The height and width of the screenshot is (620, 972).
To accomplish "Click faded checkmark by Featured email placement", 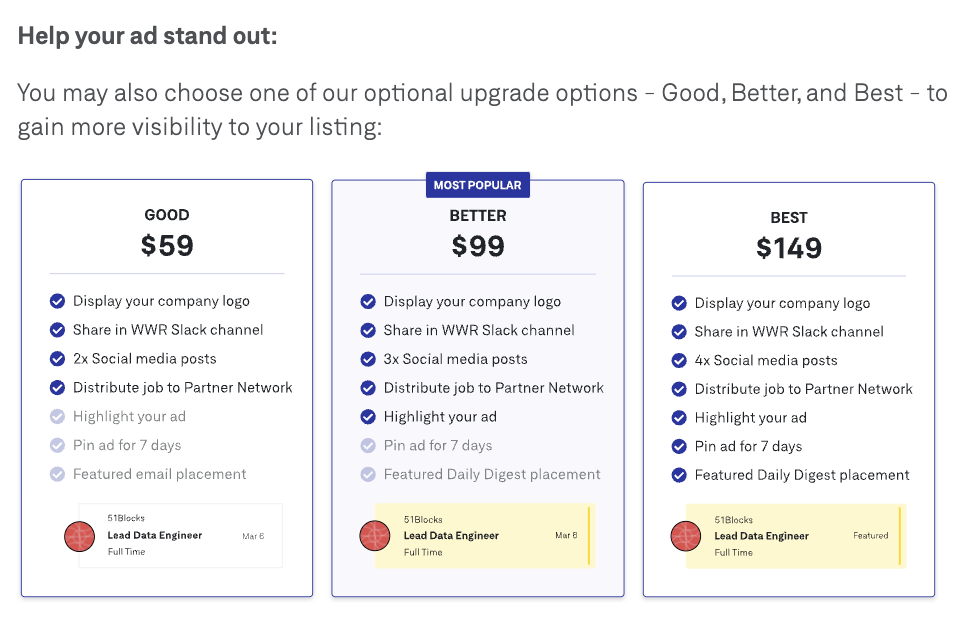I will click(58, 474).
